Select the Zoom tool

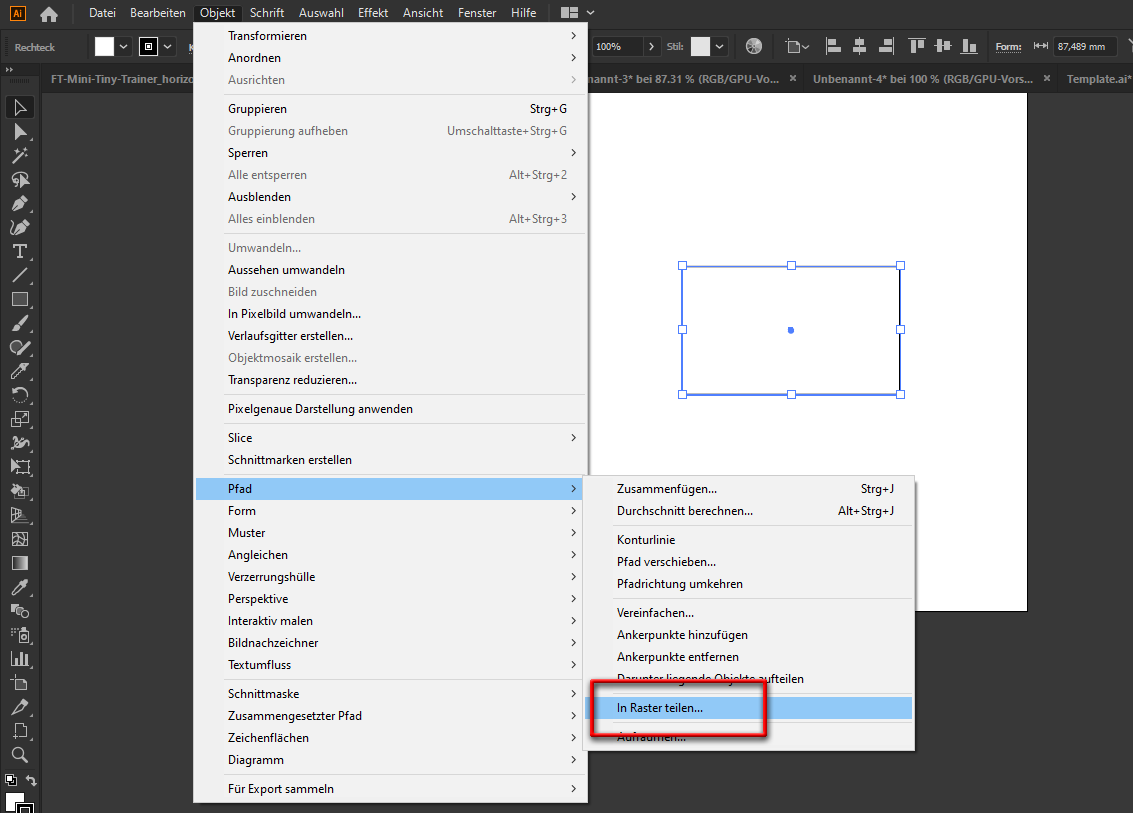(20, 754)
